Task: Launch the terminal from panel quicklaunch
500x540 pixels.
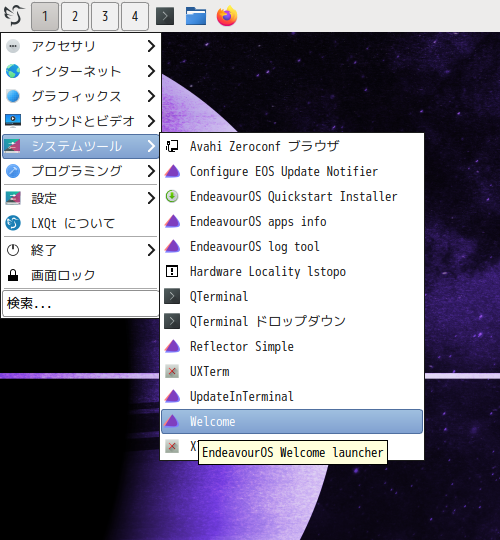Action: 165,16
